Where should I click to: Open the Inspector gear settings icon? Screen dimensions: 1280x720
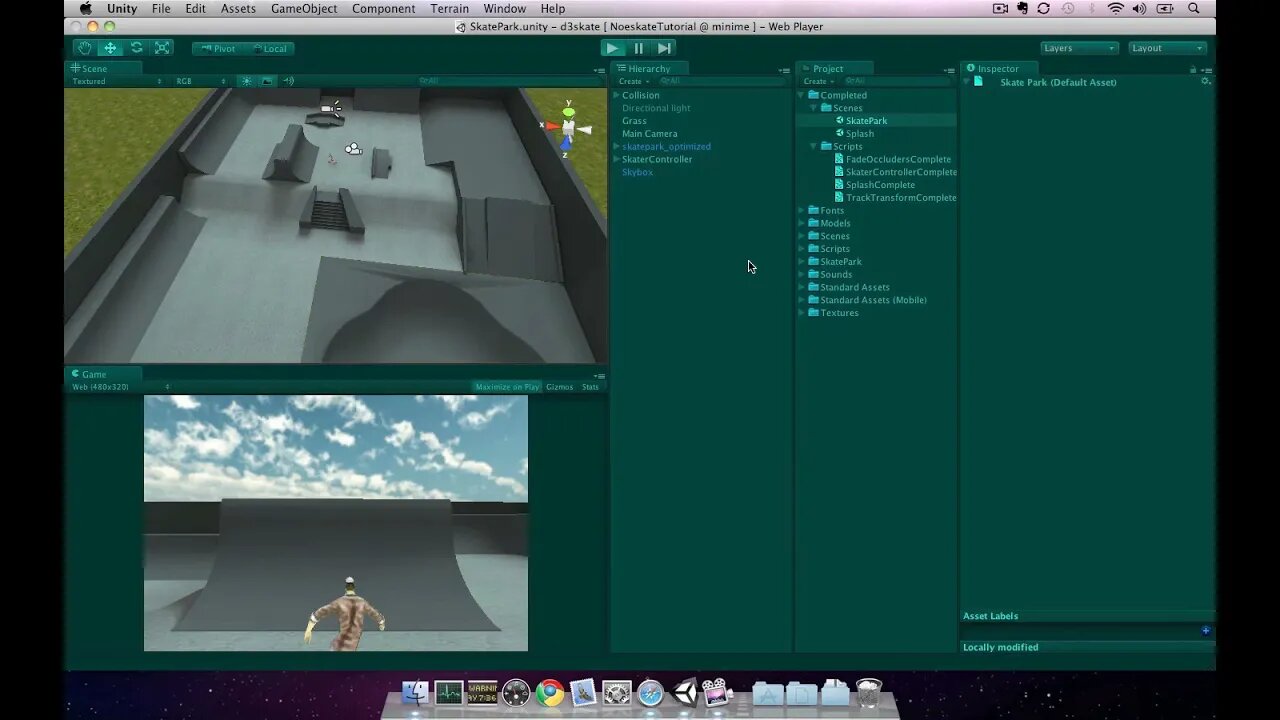[x=1205, y=81]
